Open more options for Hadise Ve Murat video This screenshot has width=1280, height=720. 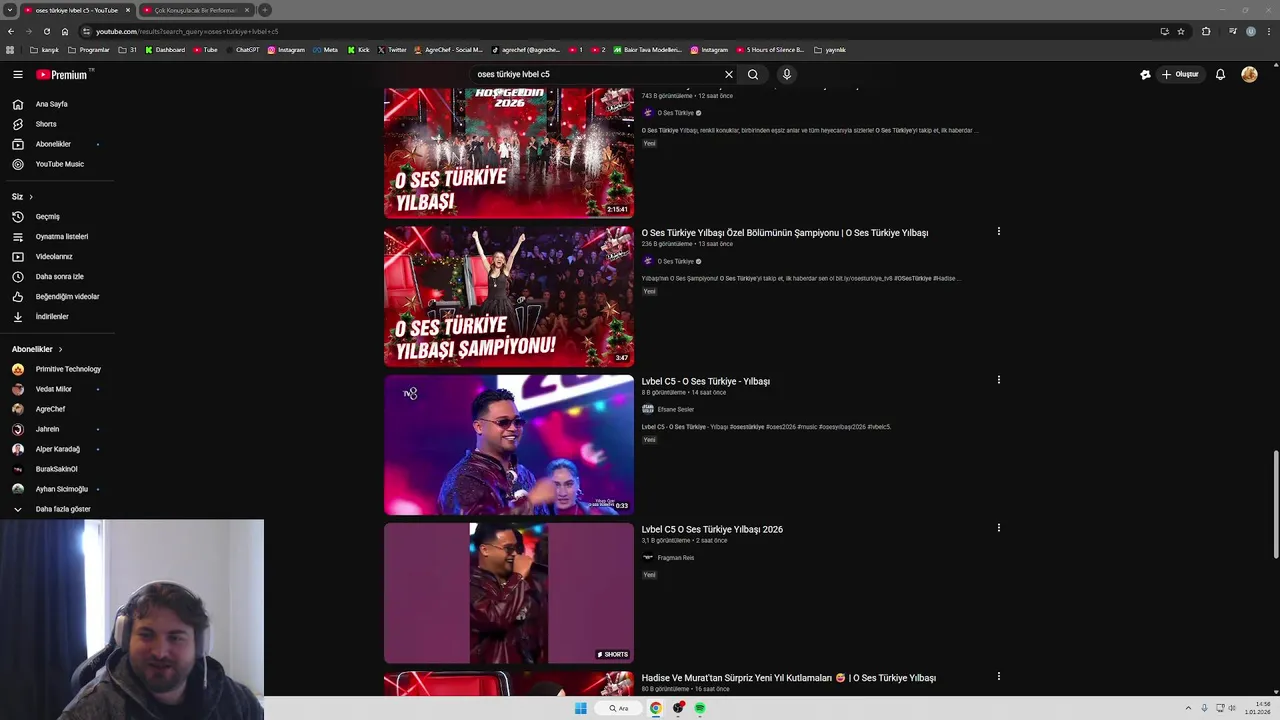(998, 676)
